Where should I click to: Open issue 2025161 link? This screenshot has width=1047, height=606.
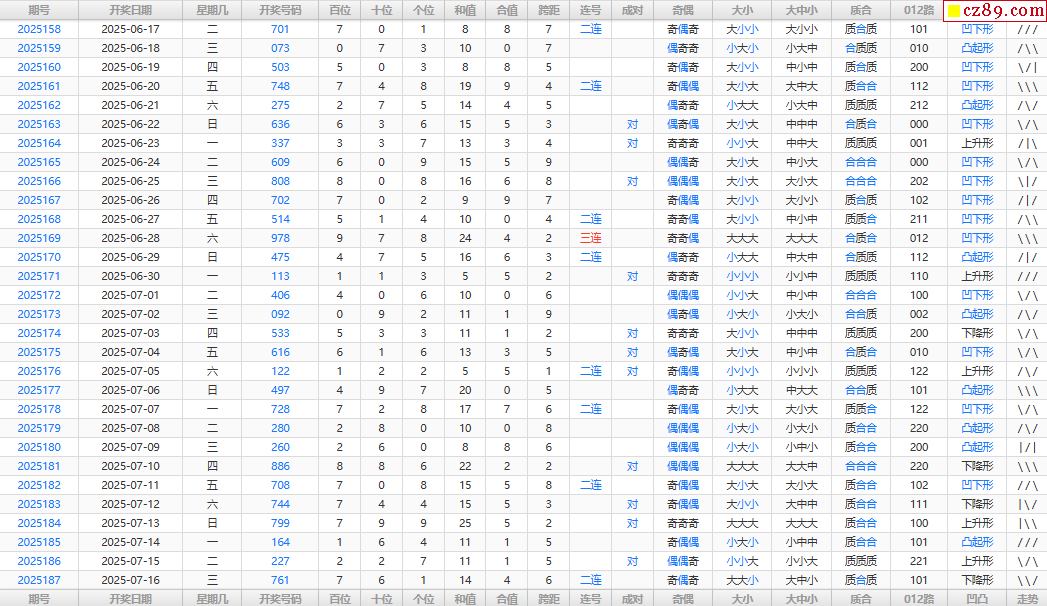(39, 86)
